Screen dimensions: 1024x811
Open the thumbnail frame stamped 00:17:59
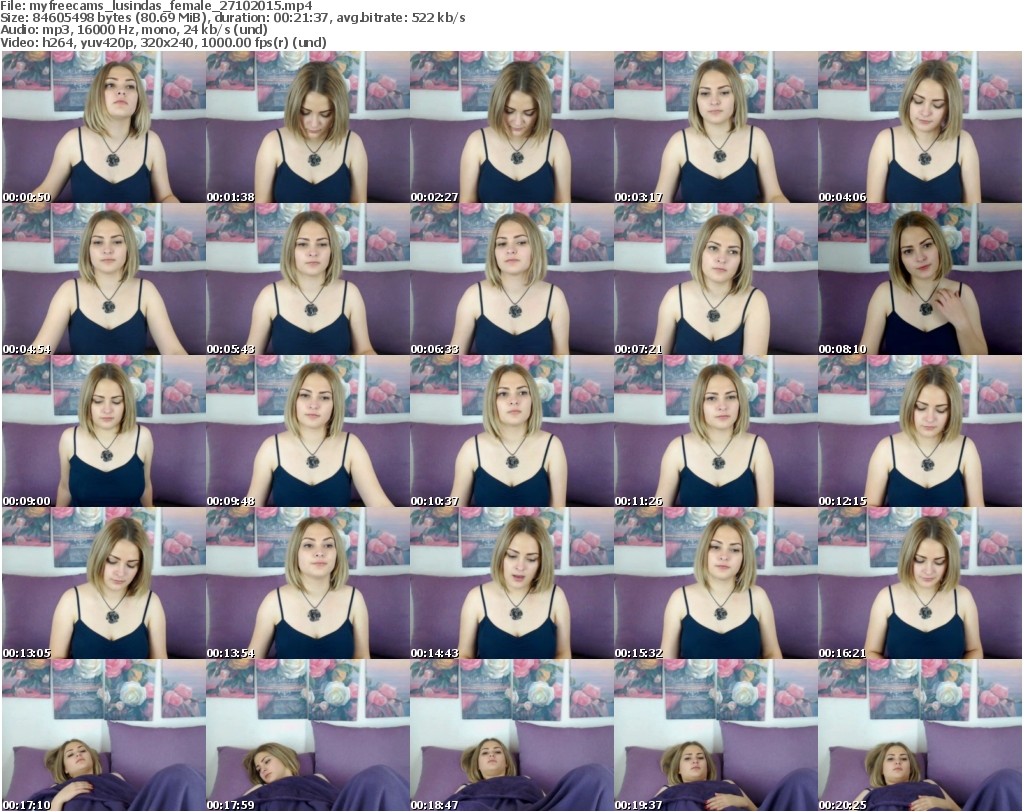(308, 735)
